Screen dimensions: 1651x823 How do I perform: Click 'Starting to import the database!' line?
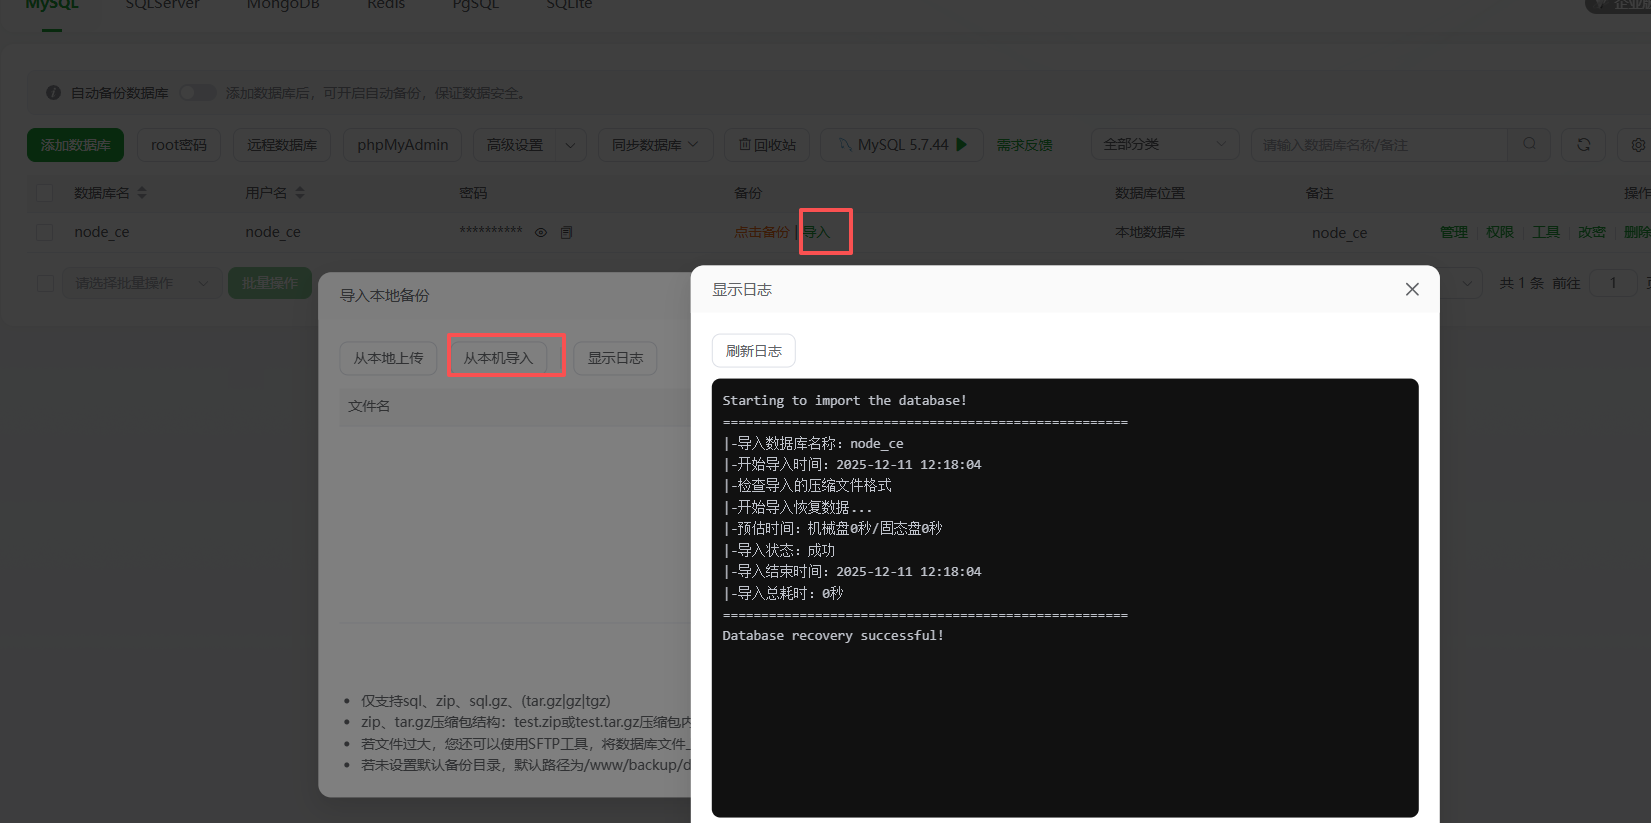(845, 400)
